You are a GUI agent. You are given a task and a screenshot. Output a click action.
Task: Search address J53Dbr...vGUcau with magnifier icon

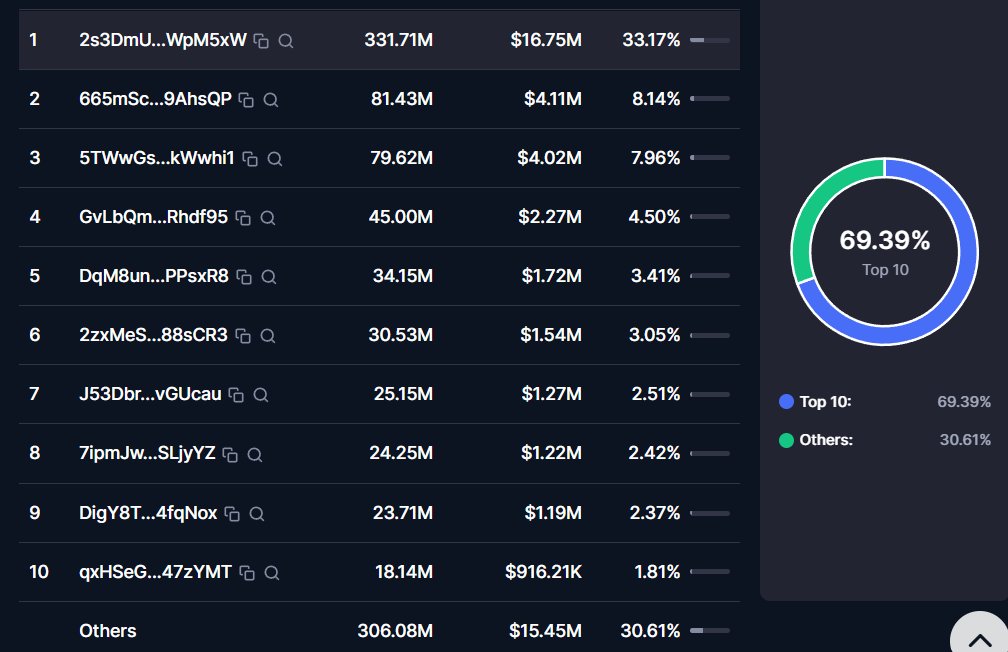click(260, 395)
